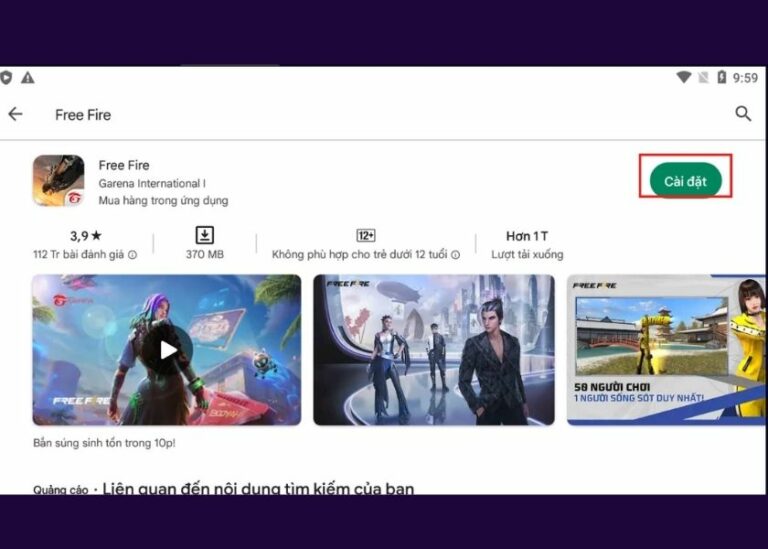768x549 pixels.
Task: Tap 'Hơn 1 T' downloads count
Action: tap(527, 236)
